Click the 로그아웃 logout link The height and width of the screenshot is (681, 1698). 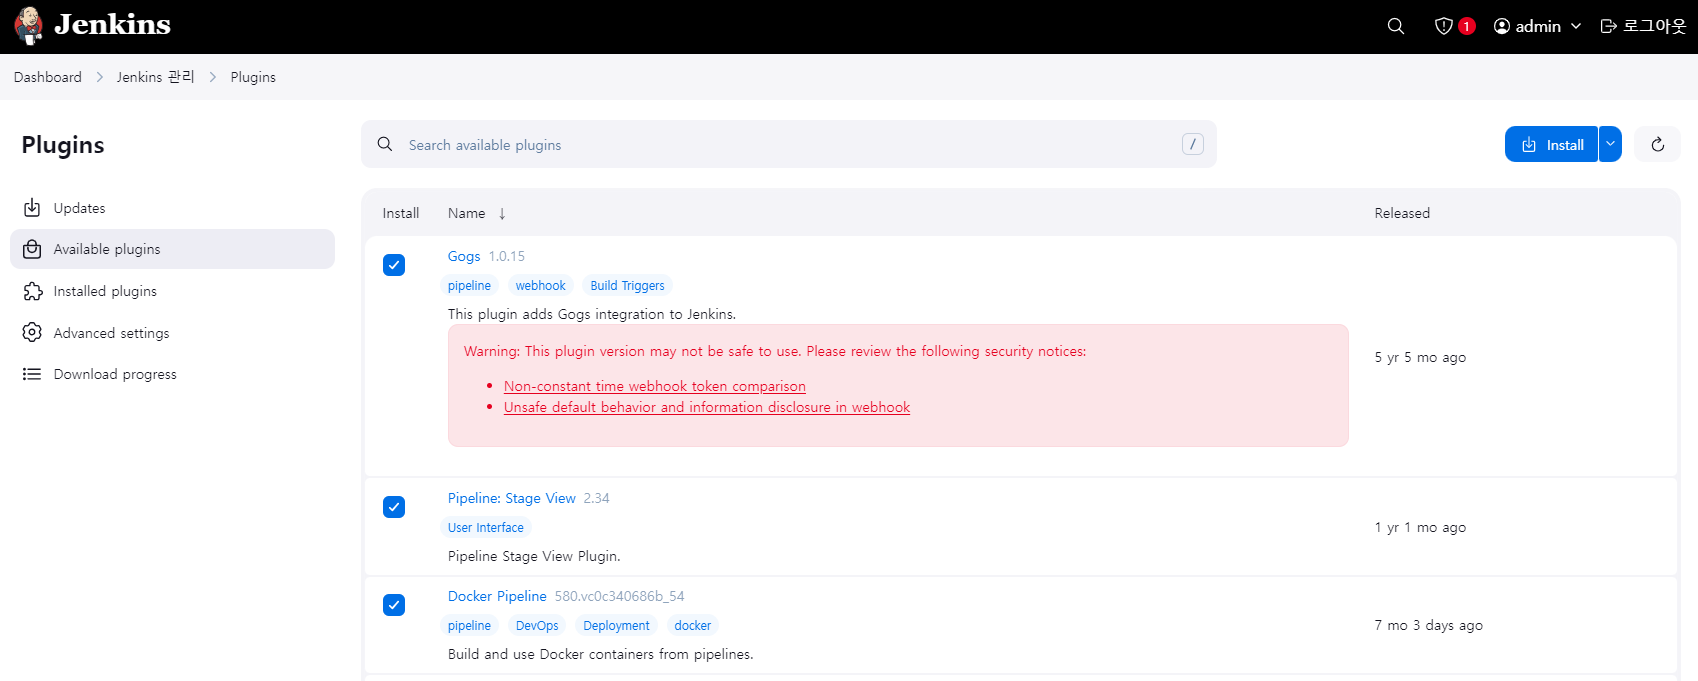(x=1643, y=26)
